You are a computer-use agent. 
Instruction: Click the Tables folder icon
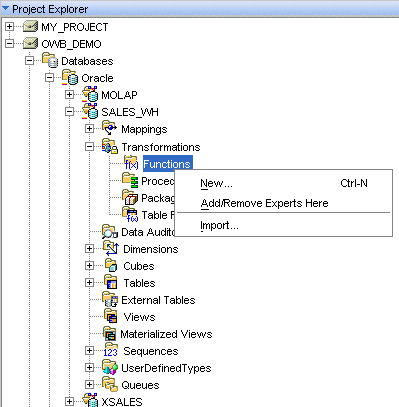111,282
